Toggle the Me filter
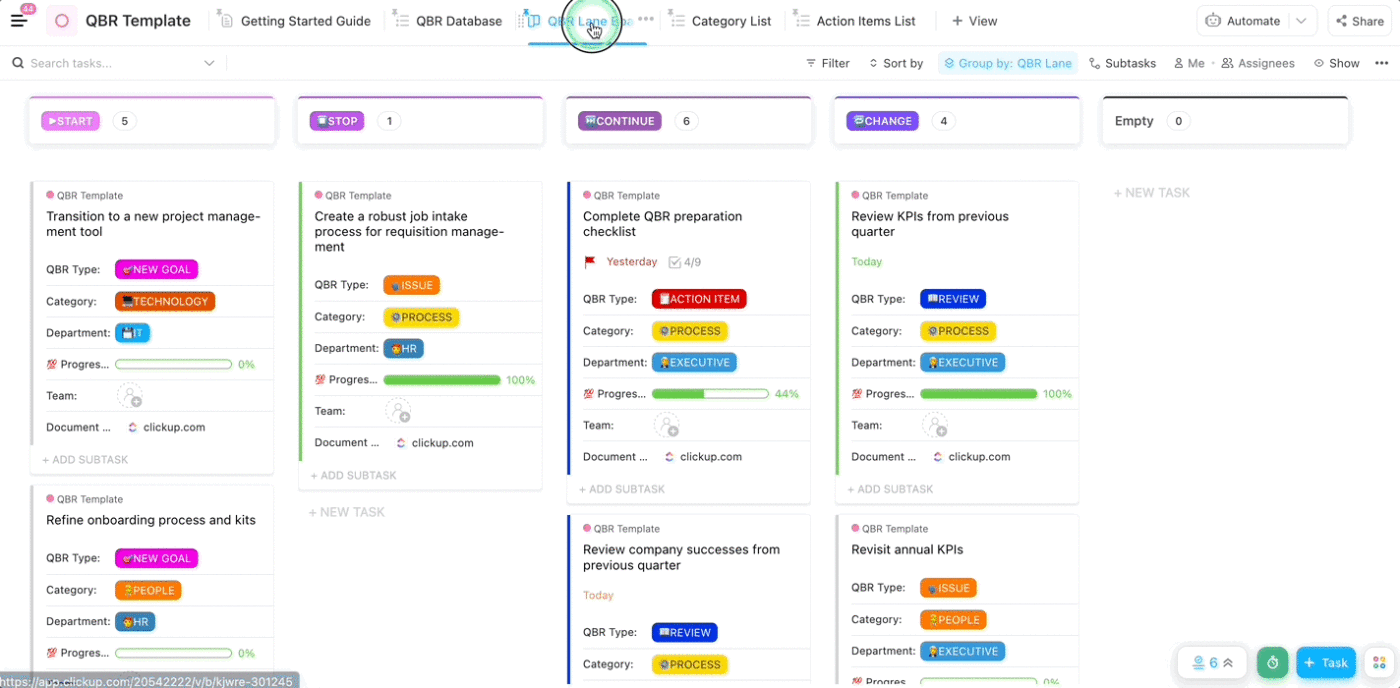Screen dimensions: 1400x688 coord(1189,63)
